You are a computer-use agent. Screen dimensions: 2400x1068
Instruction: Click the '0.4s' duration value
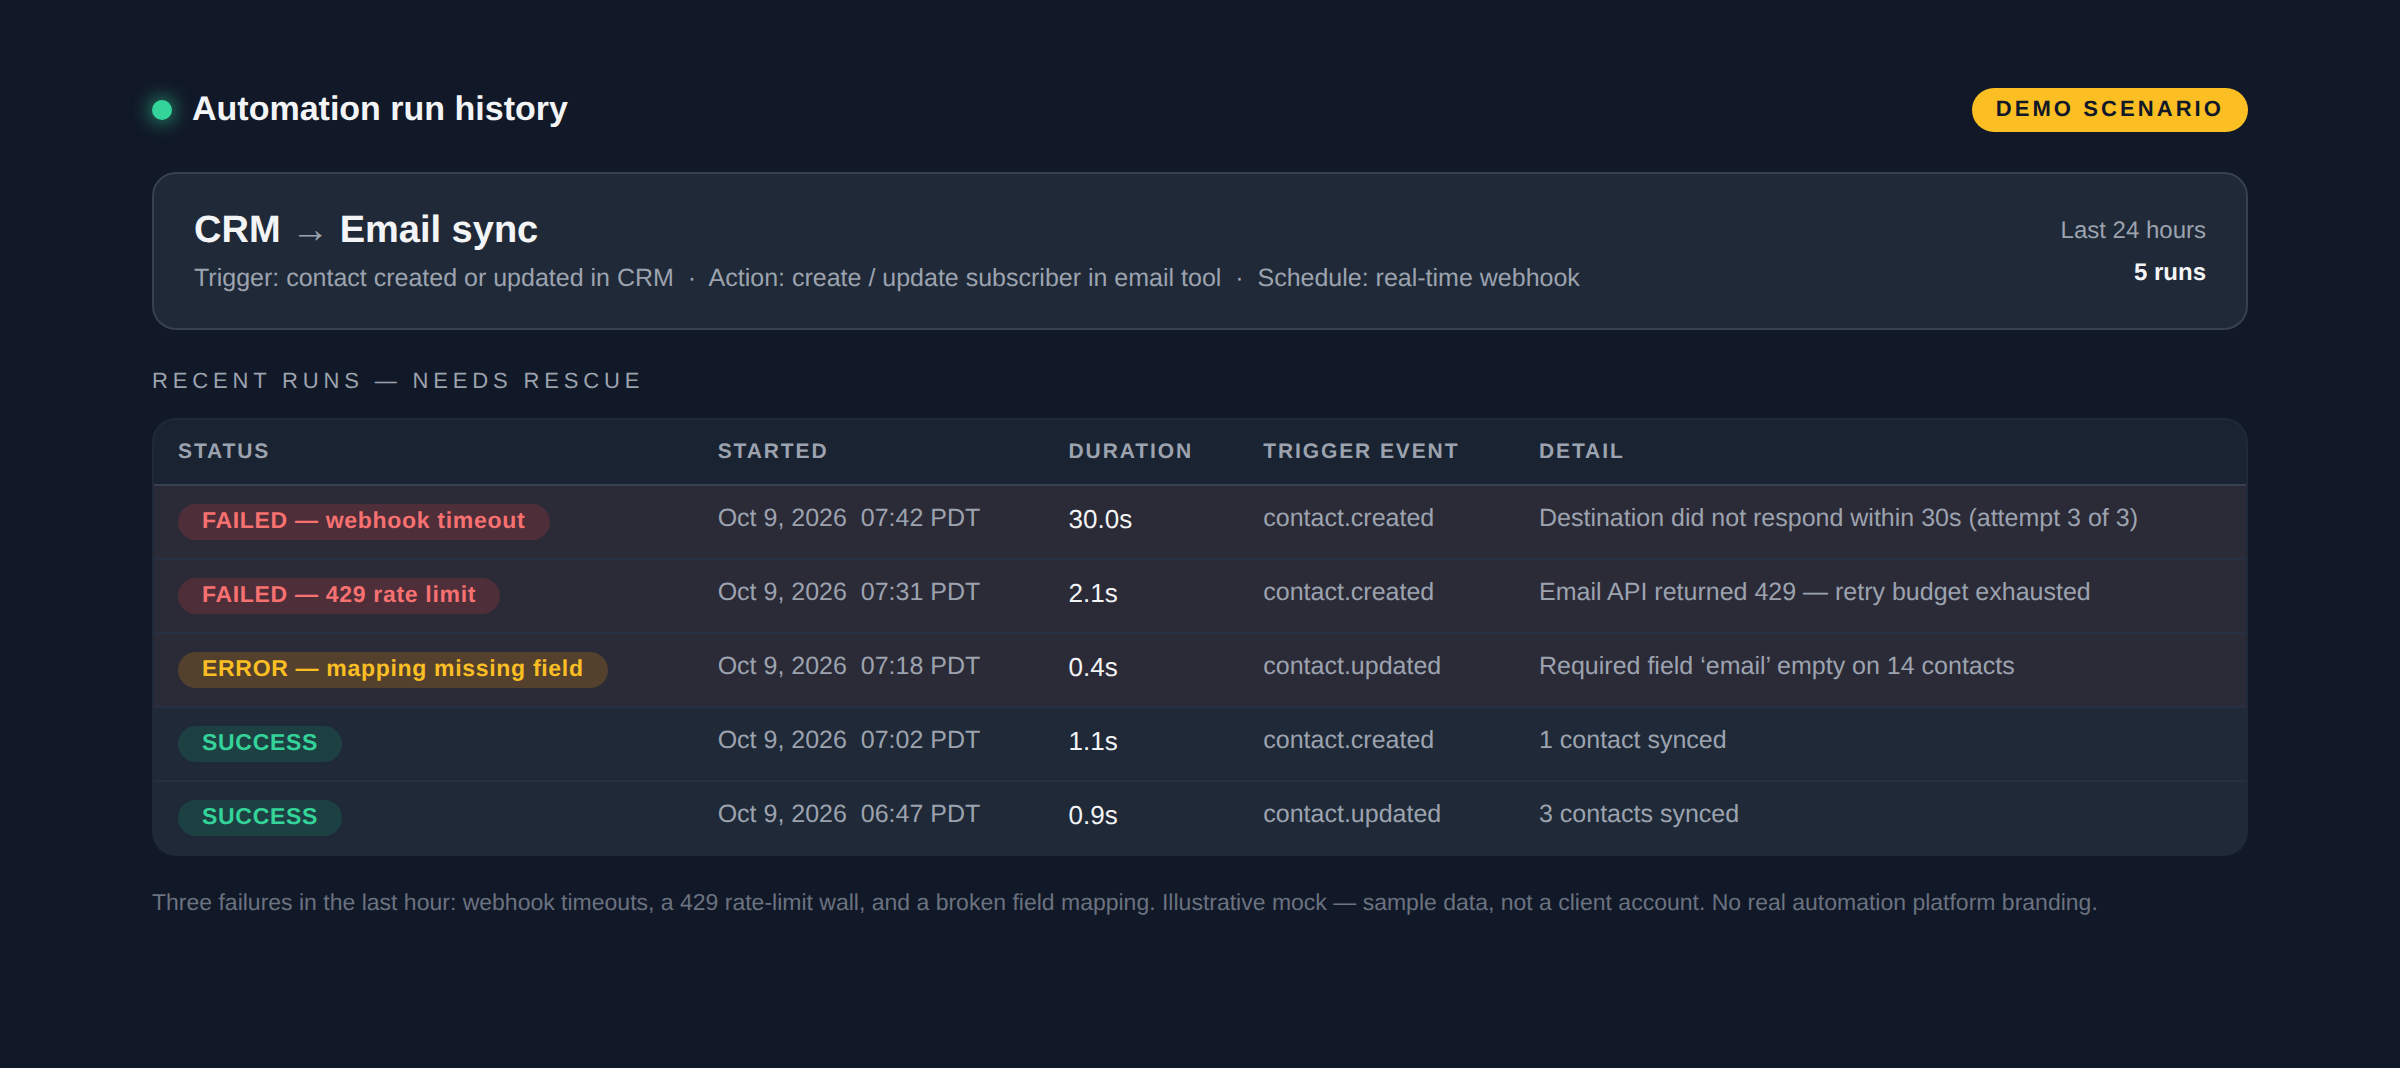tap(1093, 668)
